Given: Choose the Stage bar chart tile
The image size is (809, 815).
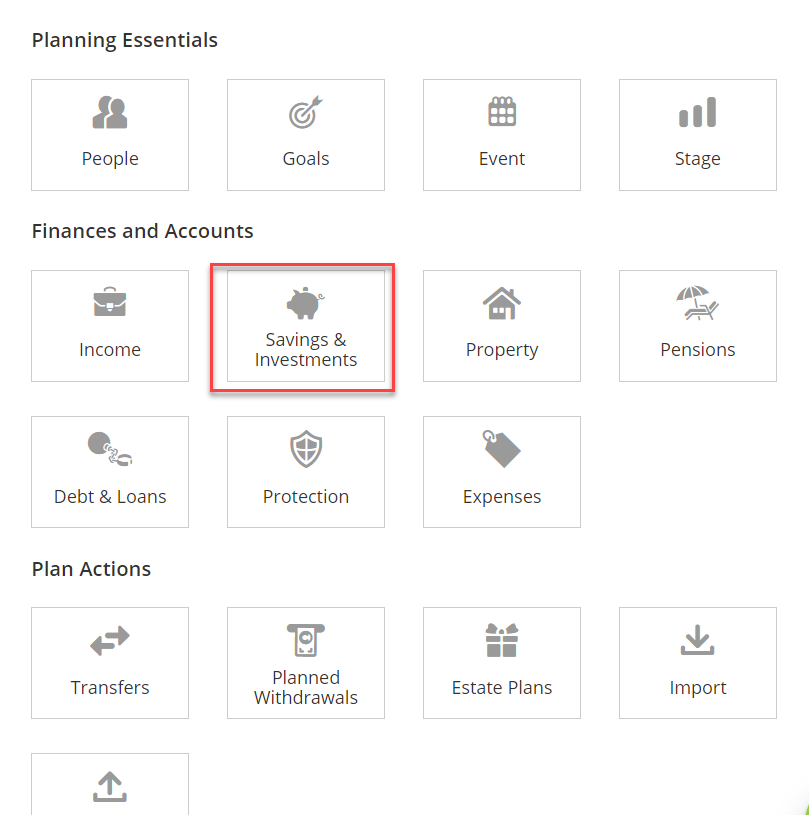Looking at the screenshot, I should point(698,135).
